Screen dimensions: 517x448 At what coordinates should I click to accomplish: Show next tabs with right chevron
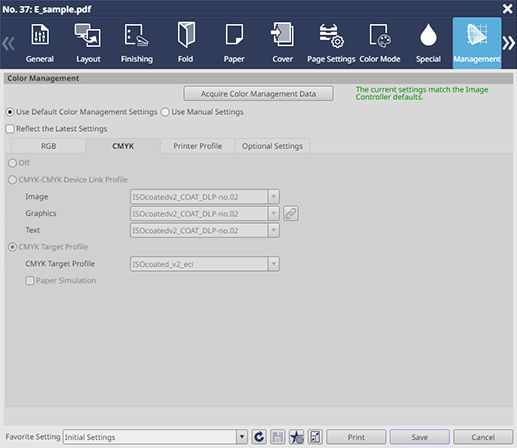pos(509,43)
